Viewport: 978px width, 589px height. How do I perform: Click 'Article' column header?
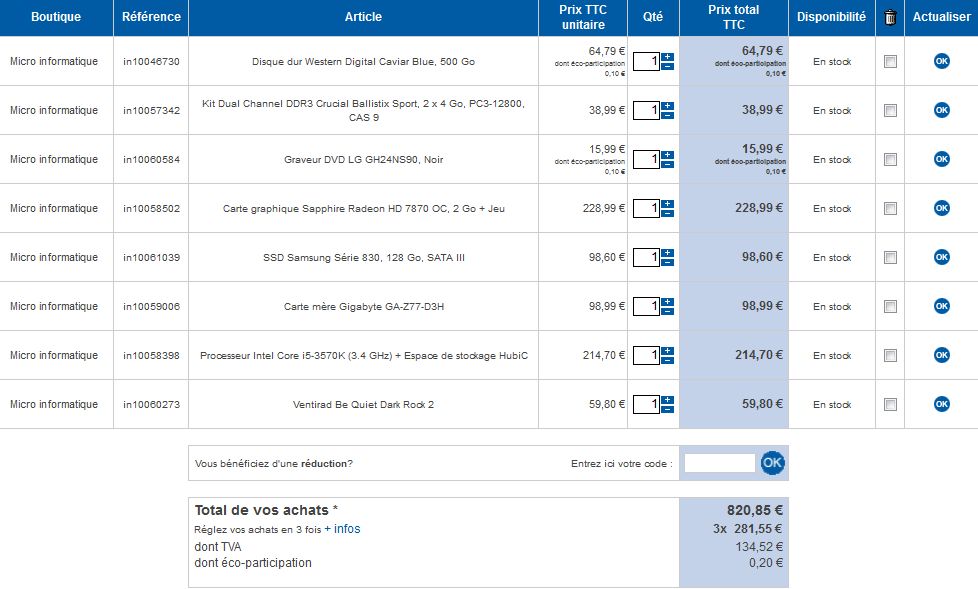point(363,17)
